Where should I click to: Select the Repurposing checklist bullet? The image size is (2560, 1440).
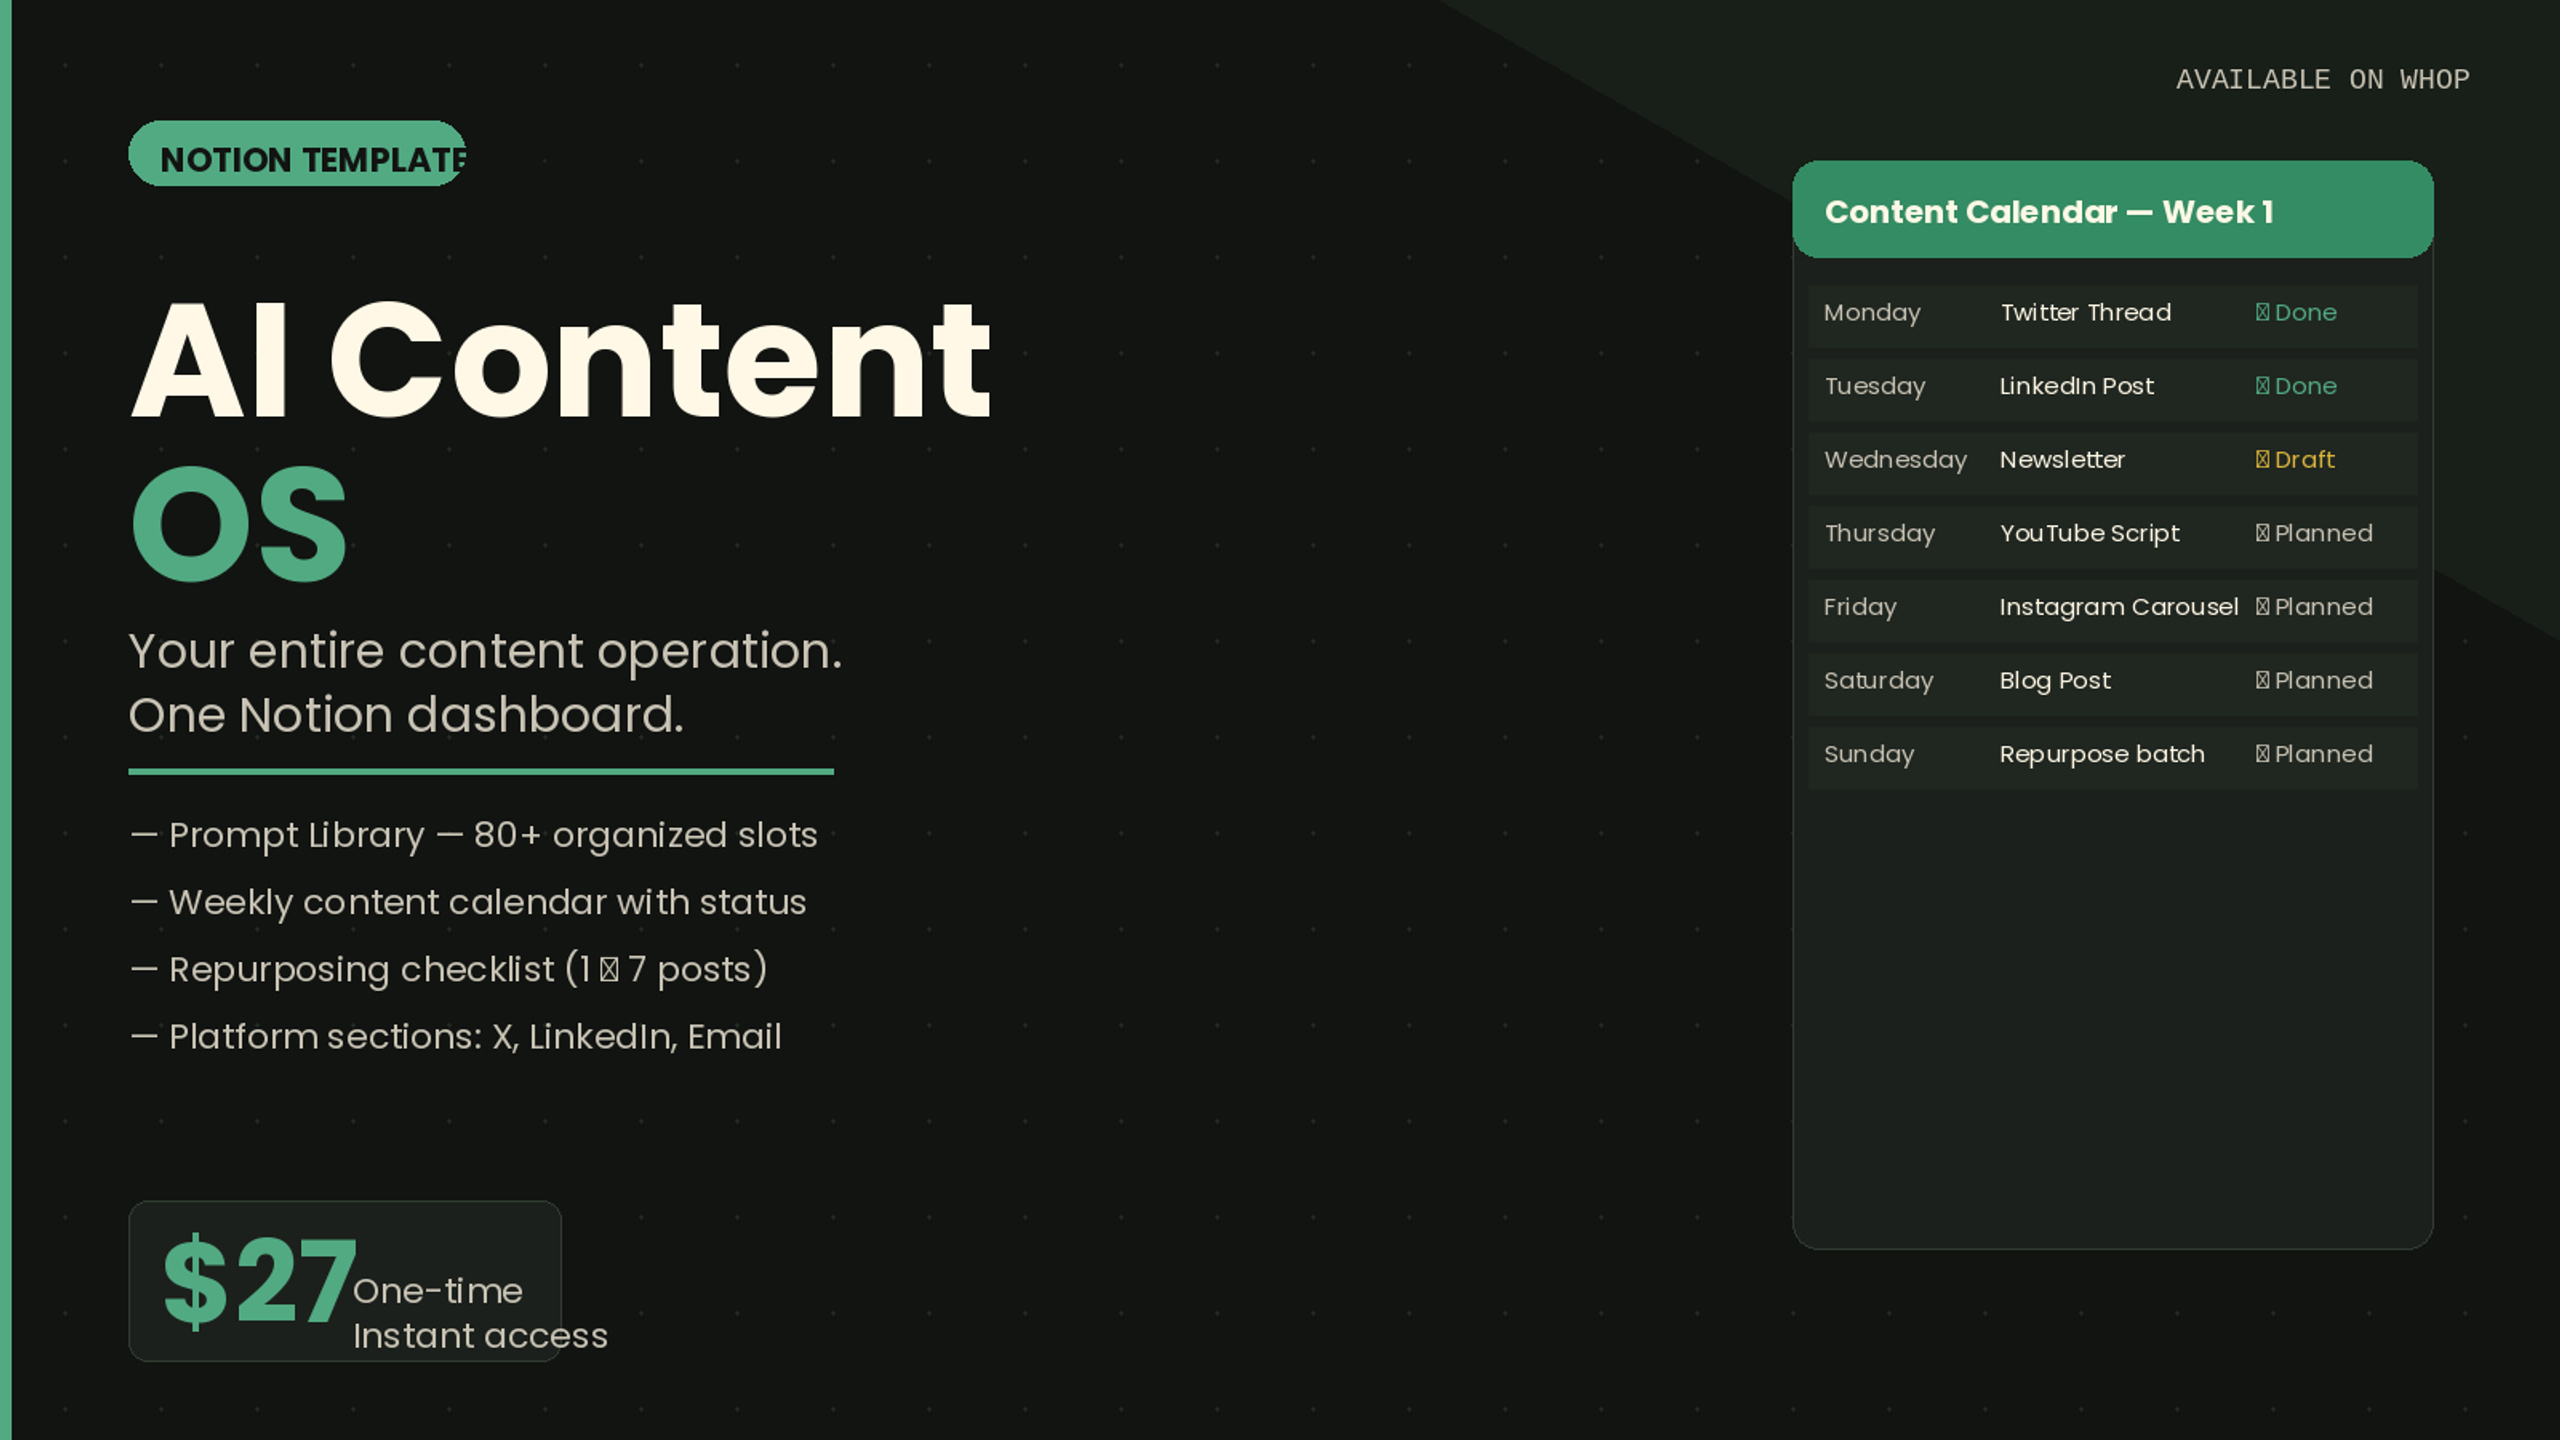(x=448, y=970)
